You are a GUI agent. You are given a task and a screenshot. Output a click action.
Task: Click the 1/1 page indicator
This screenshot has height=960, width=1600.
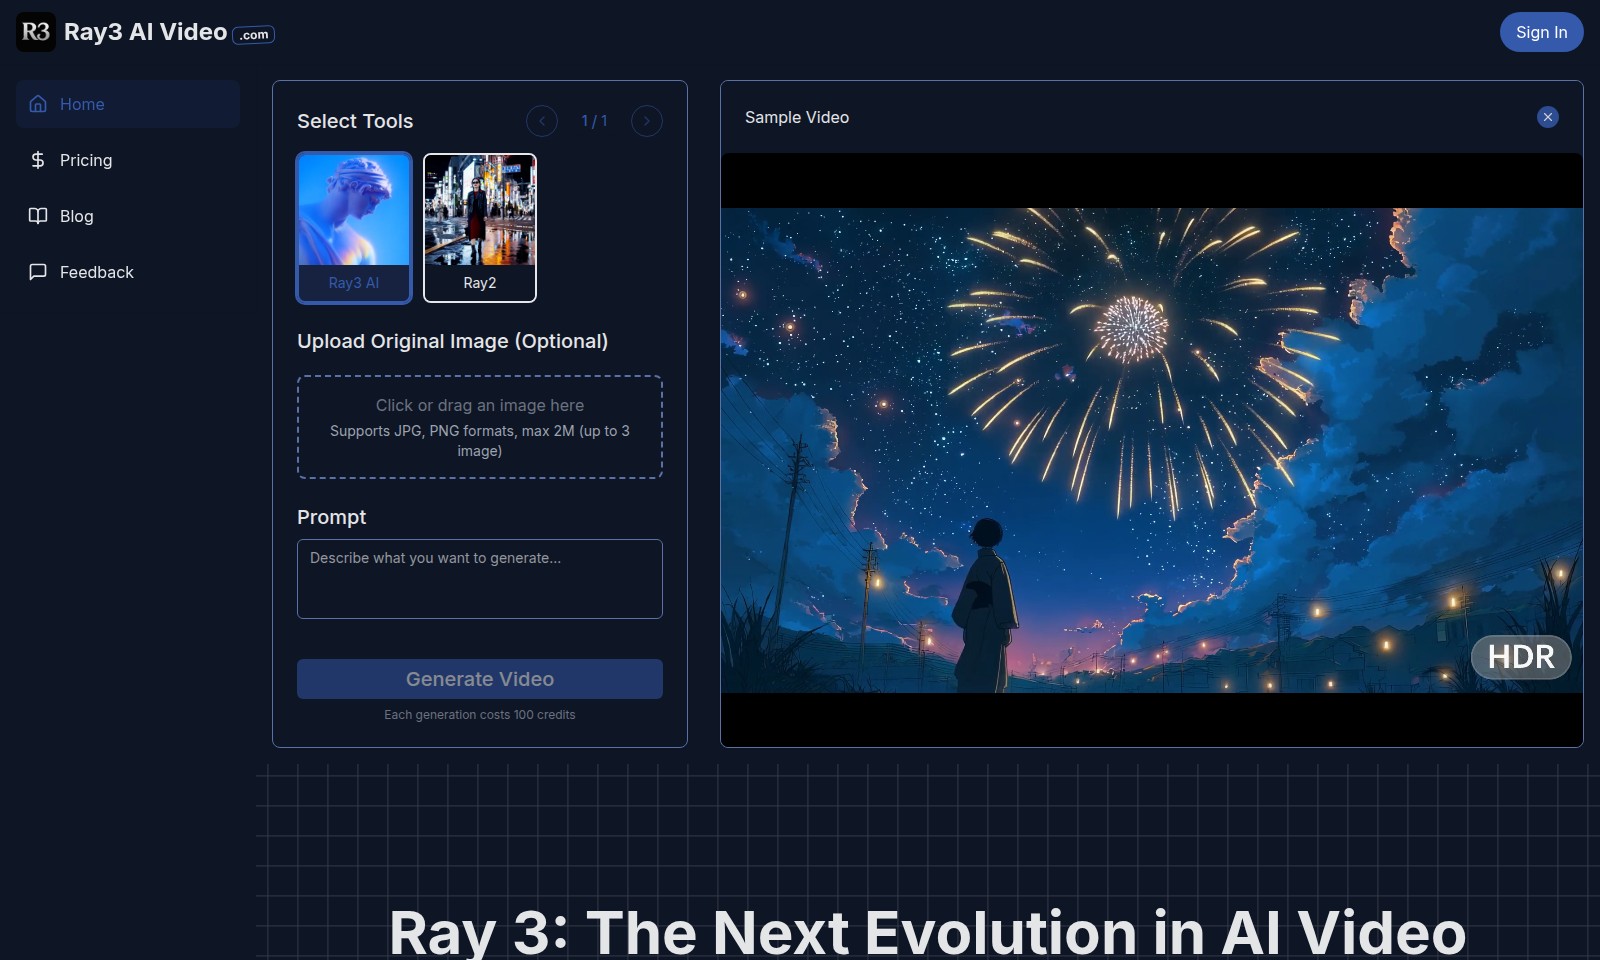click(594, 121)
